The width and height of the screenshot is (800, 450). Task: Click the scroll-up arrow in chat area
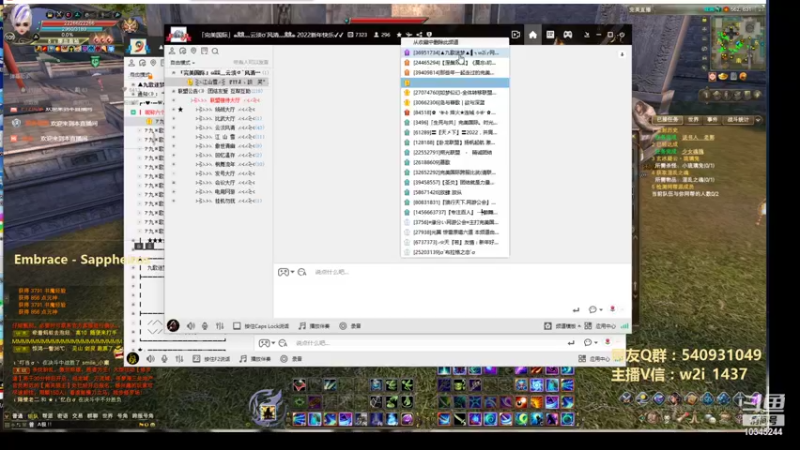coord(622,54)
